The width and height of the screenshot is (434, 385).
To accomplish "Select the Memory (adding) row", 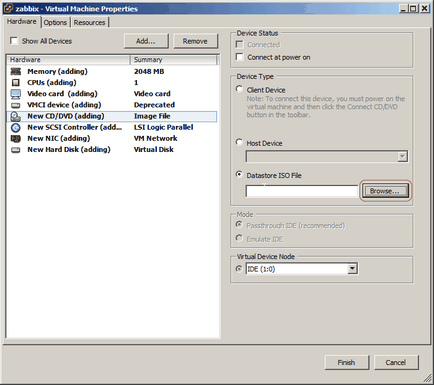I will tap(112, 71).
